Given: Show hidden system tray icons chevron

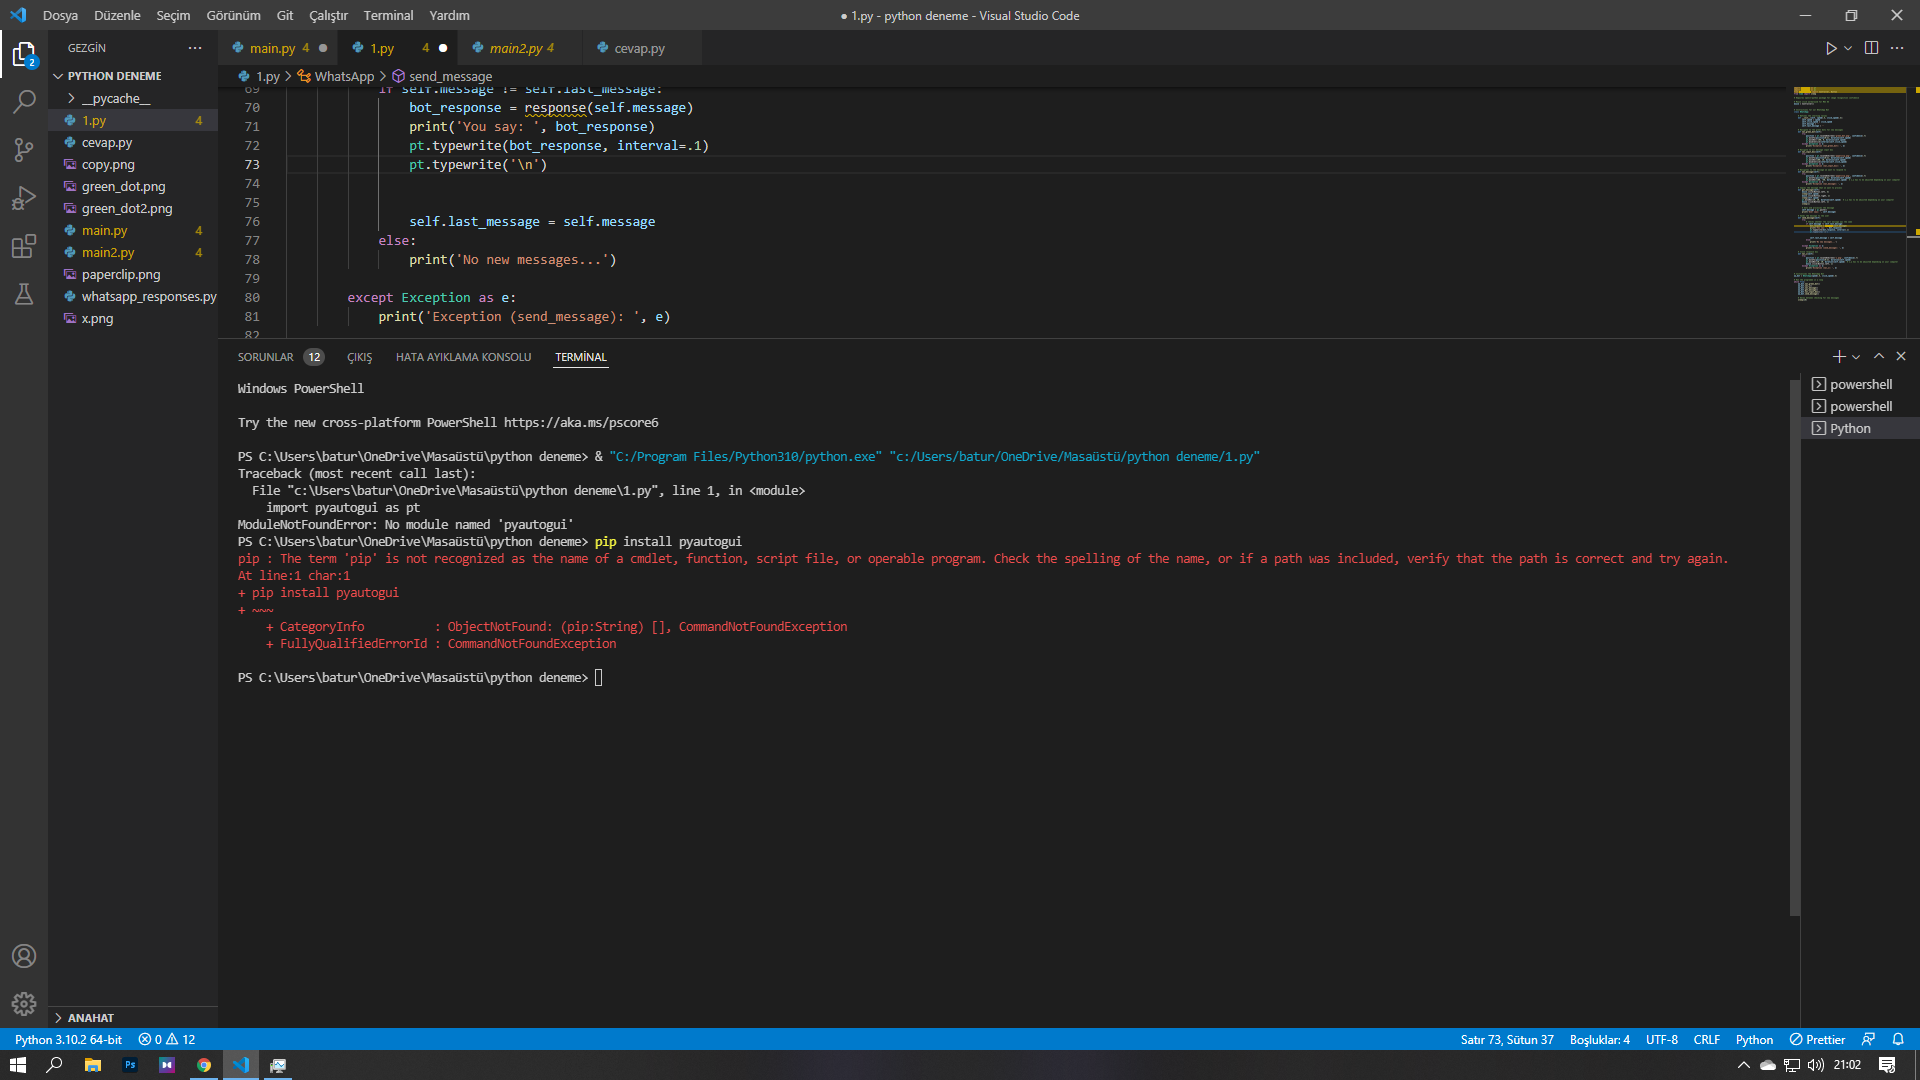Looking at the screenshot, I should point(1744,1065).
